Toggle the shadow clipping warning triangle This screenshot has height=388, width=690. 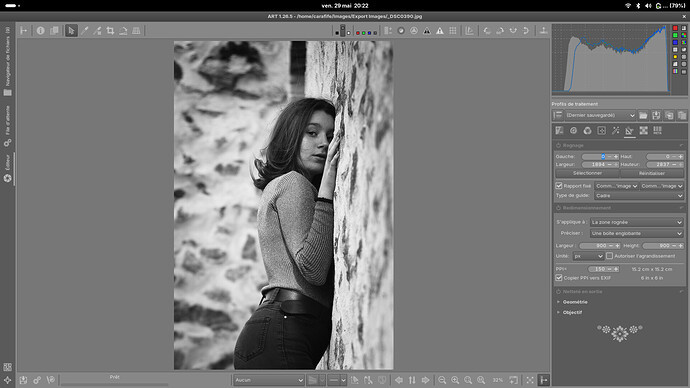[427, 30]
